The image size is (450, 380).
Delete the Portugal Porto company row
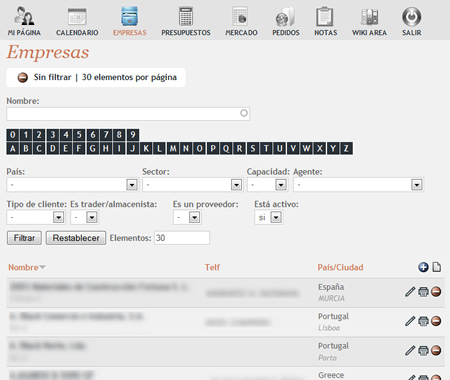(x=436, y=350)
